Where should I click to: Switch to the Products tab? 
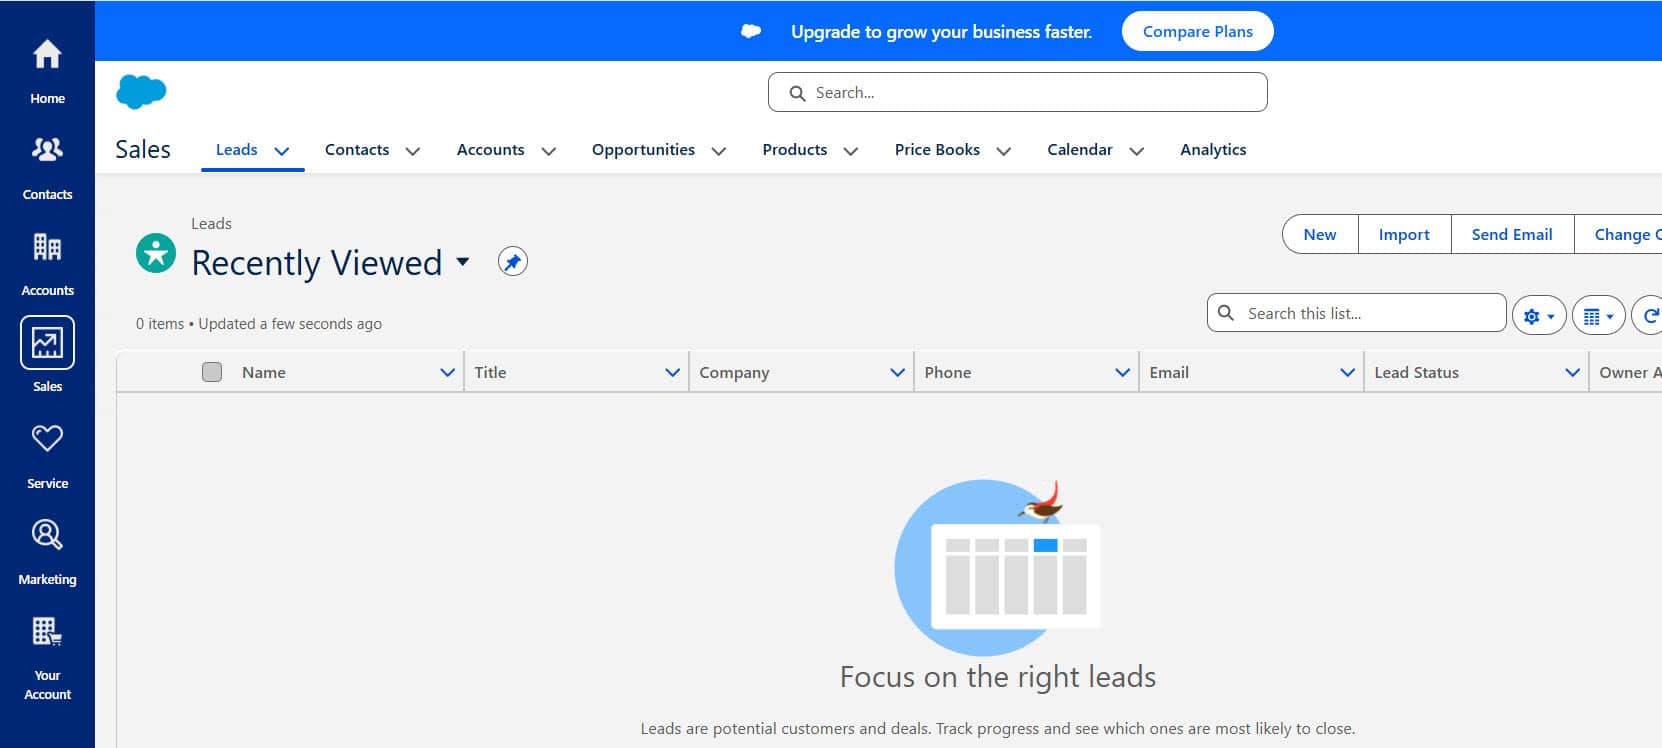(x=795, y=150)
